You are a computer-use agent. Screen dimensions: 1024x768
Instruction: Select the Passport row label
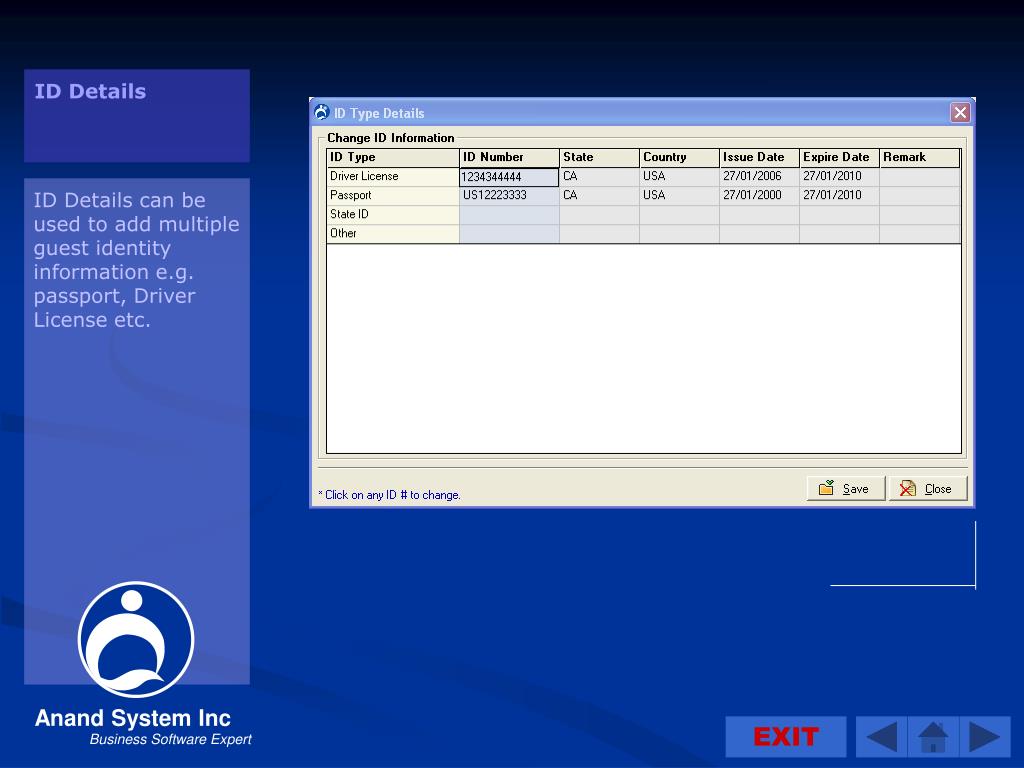coord(392,195)
